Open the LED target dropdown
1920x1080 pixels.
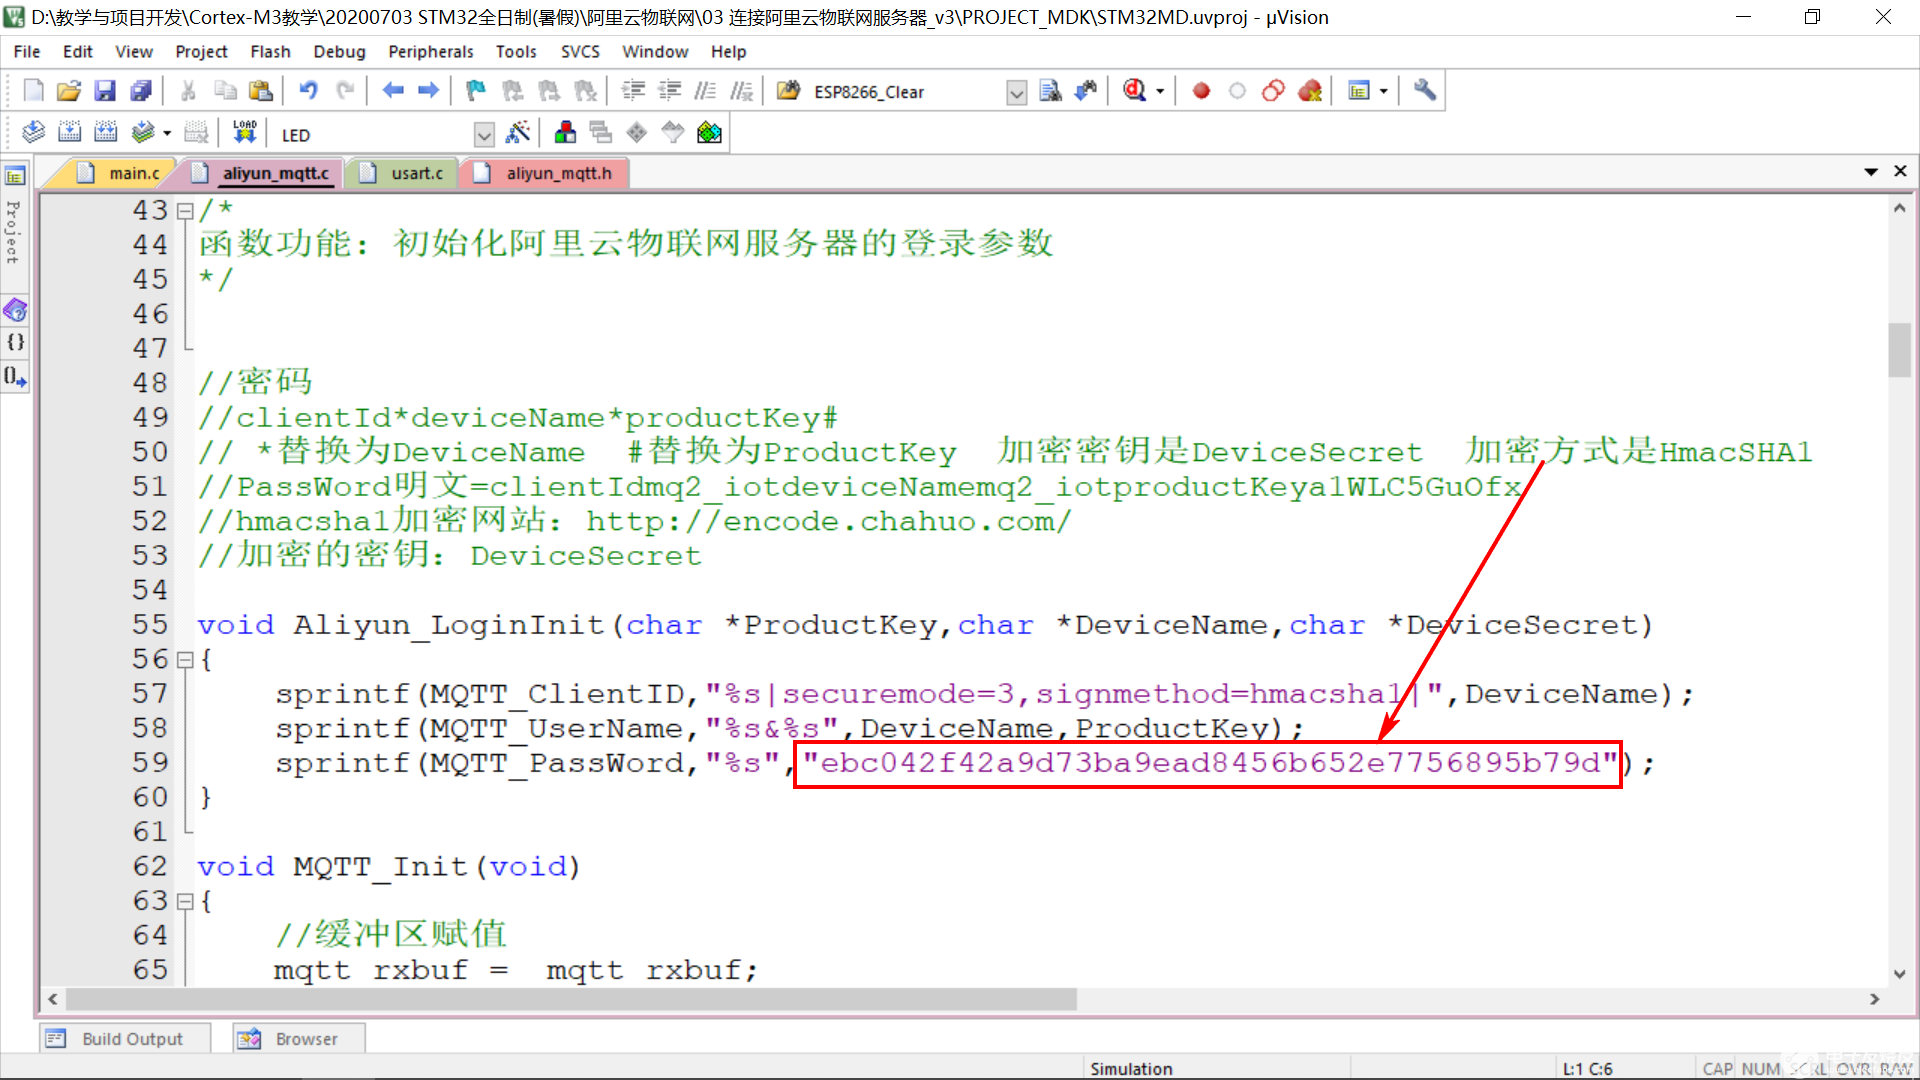(x=484, y=134)
